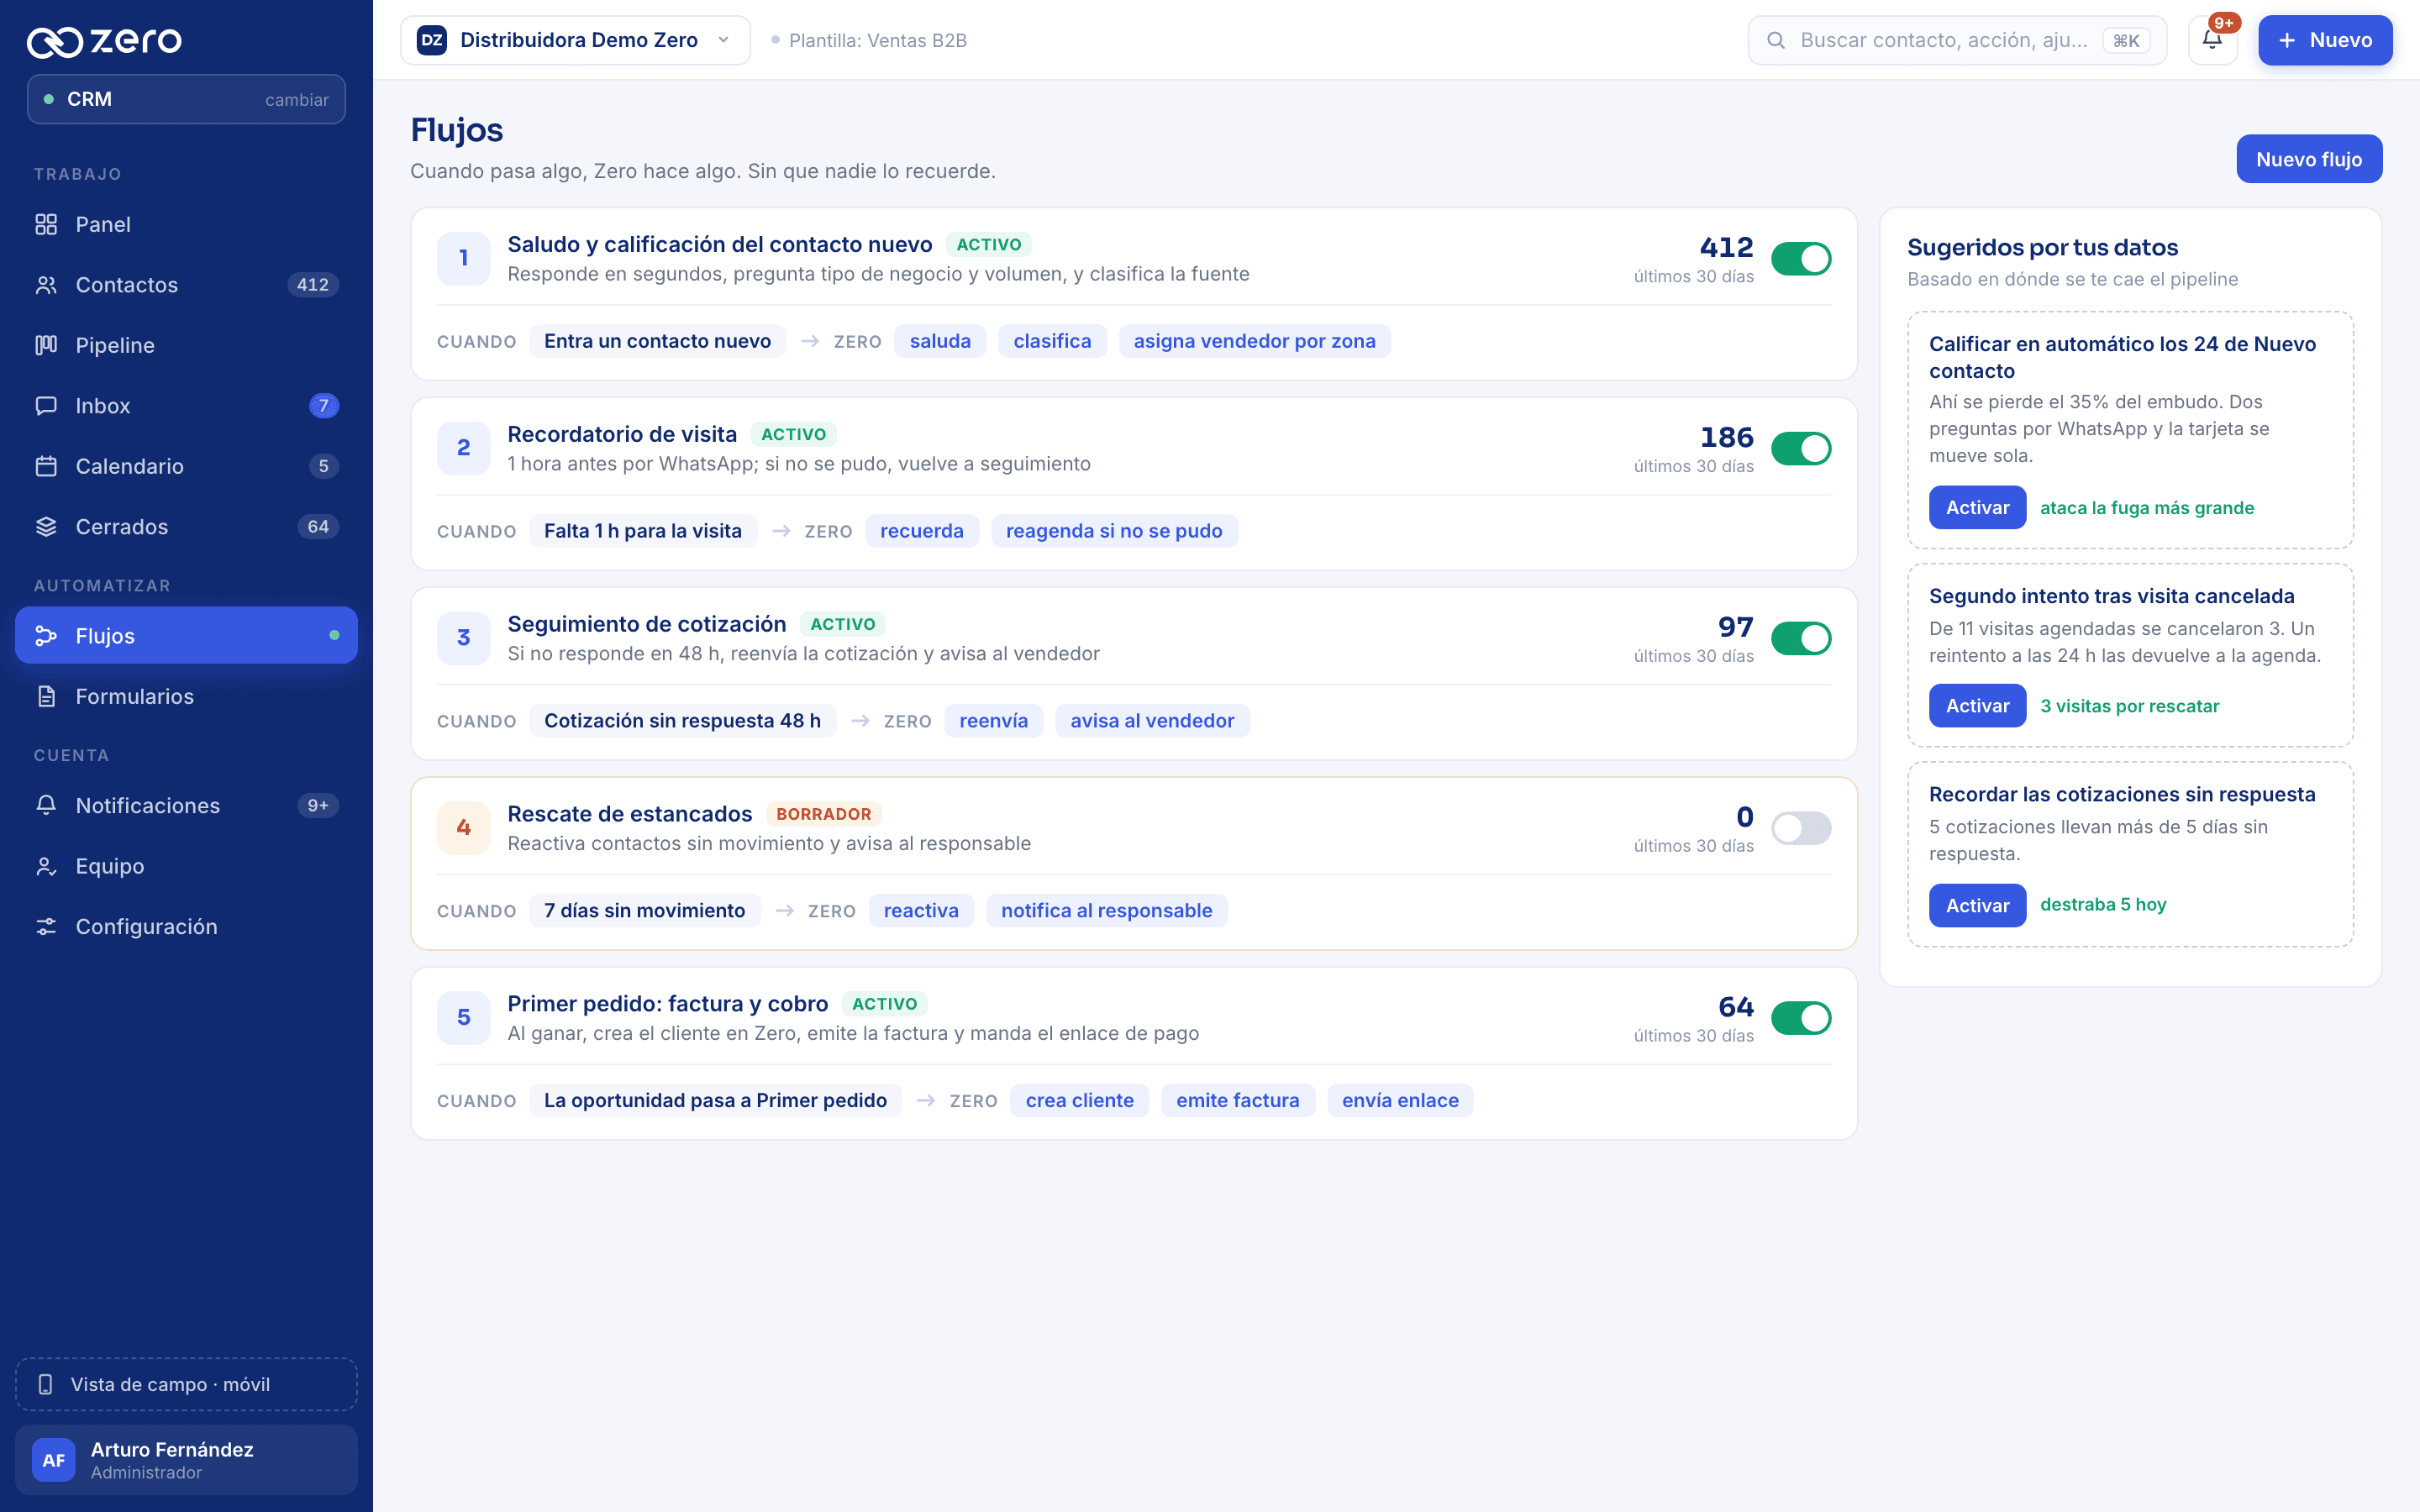Click 'emite factura' action chip
Viewport: 2420px width, 1512px height.
pos(1238,1100)
